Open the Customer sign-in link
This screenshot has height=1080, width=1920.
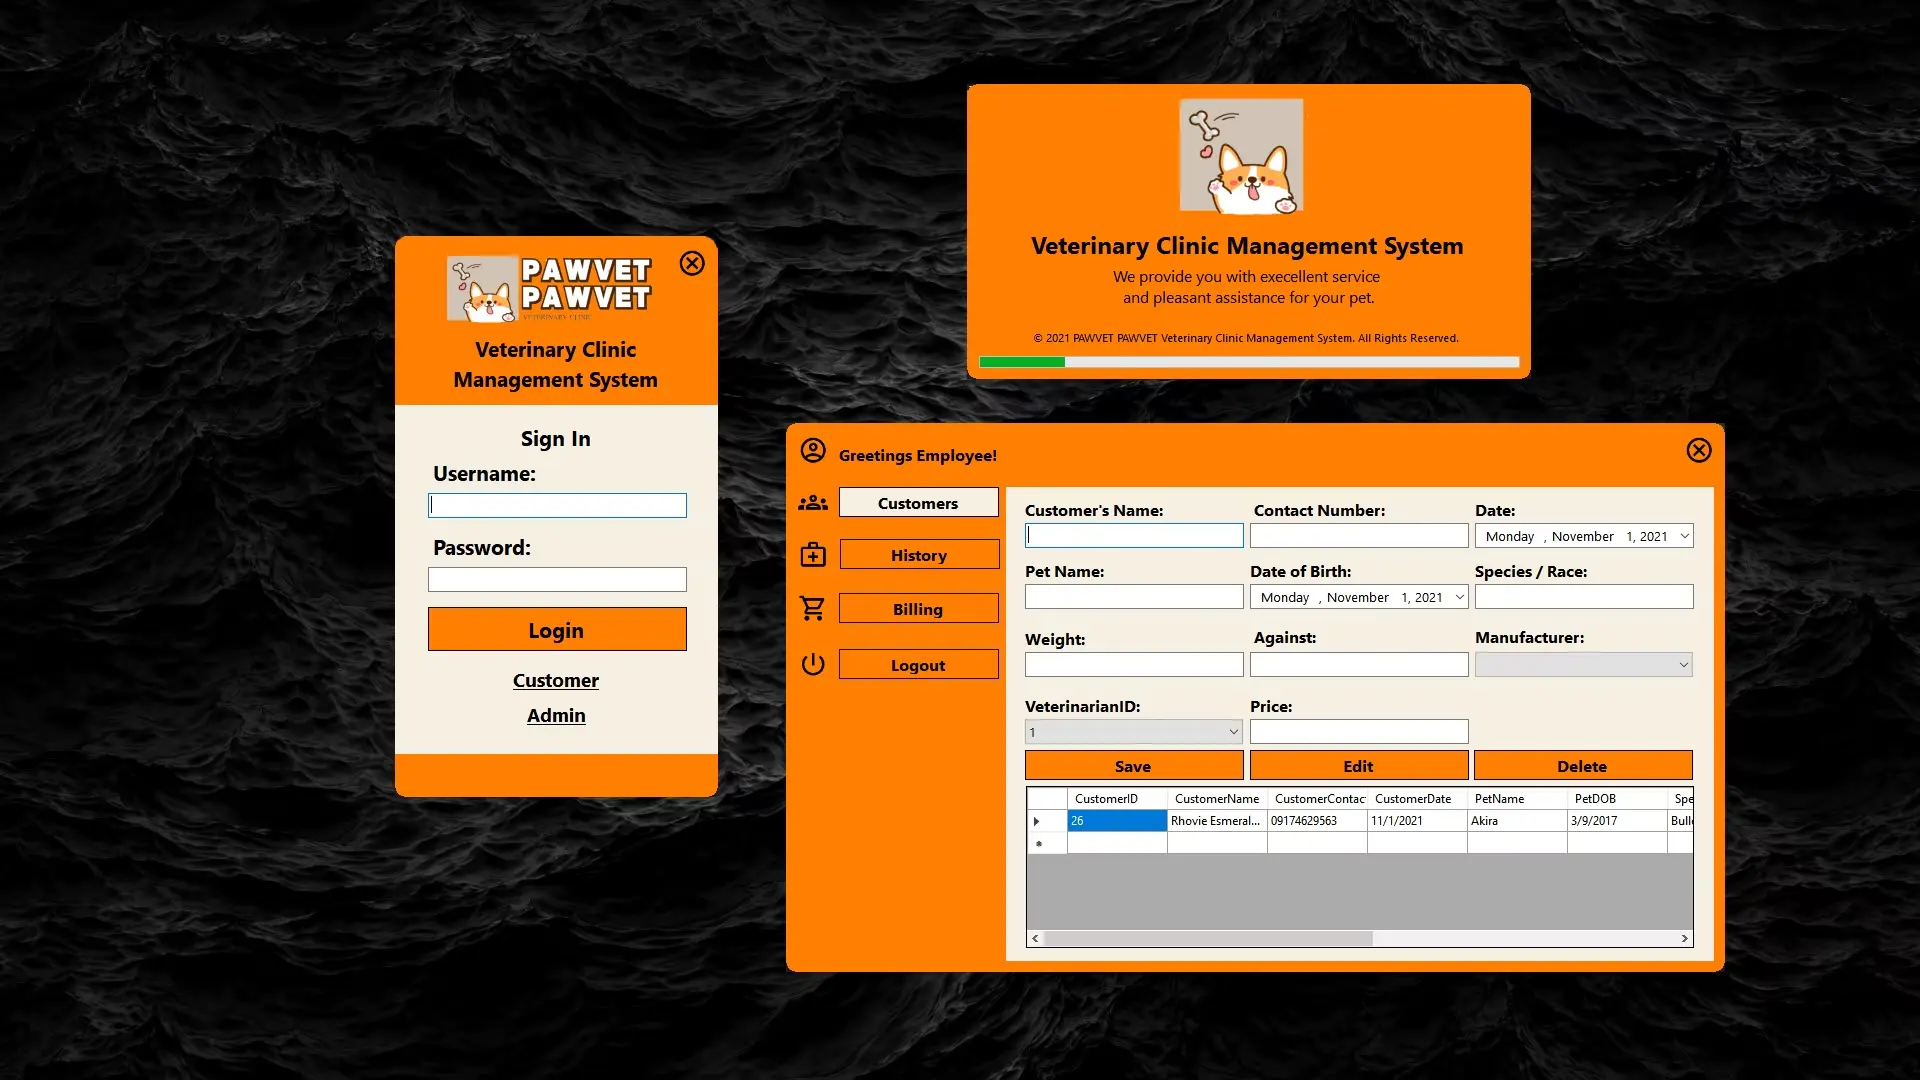[x=556, y=680]
